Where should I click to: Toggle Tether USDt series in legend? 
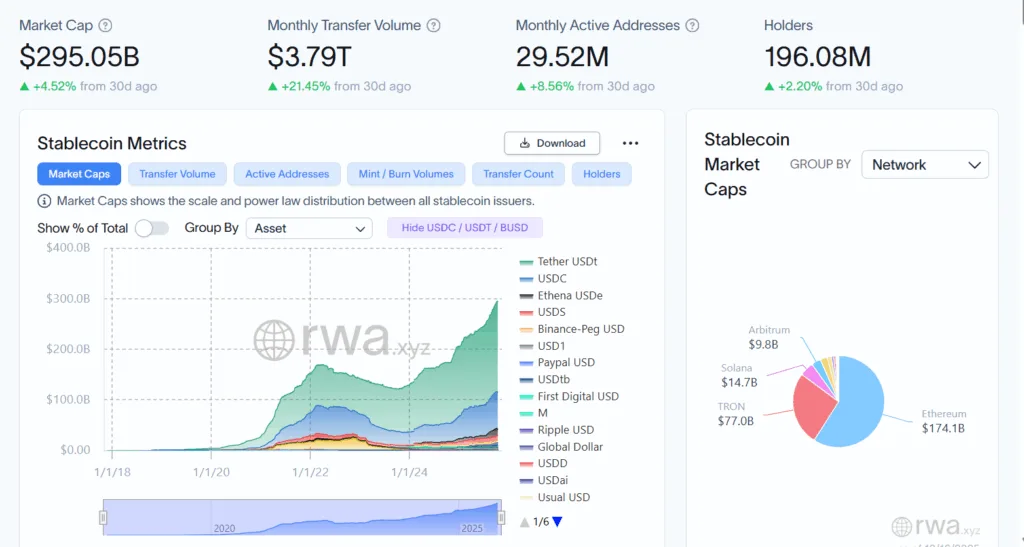pos(566,262)
